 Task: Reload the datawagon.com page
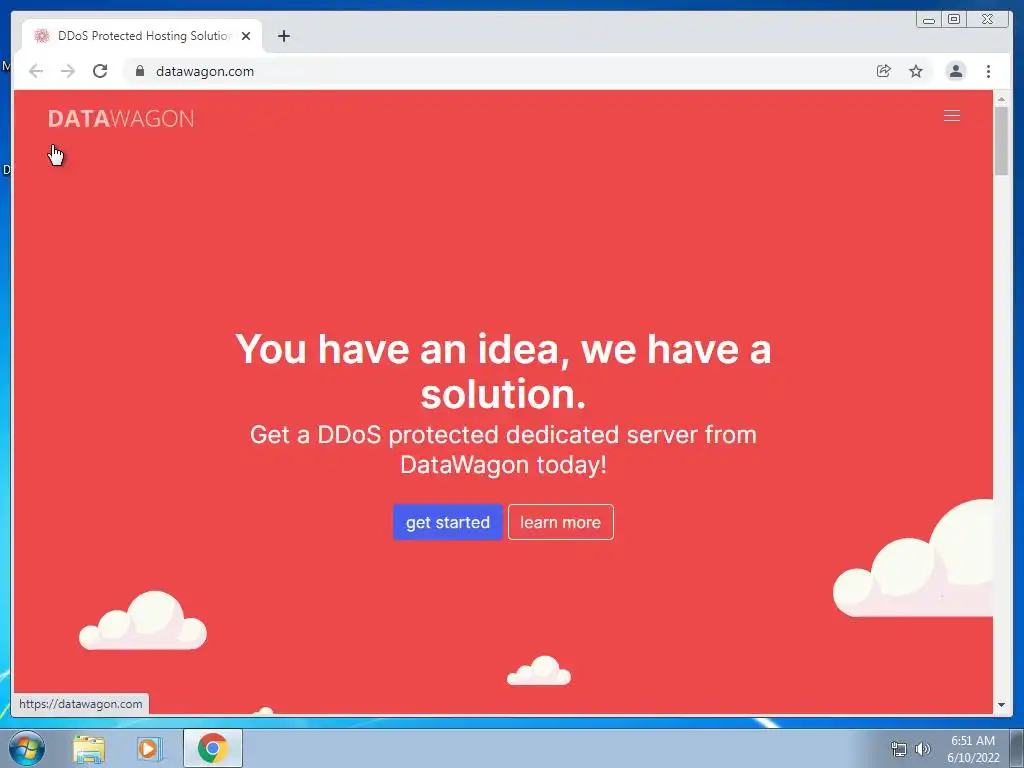(x=100, y=71)
